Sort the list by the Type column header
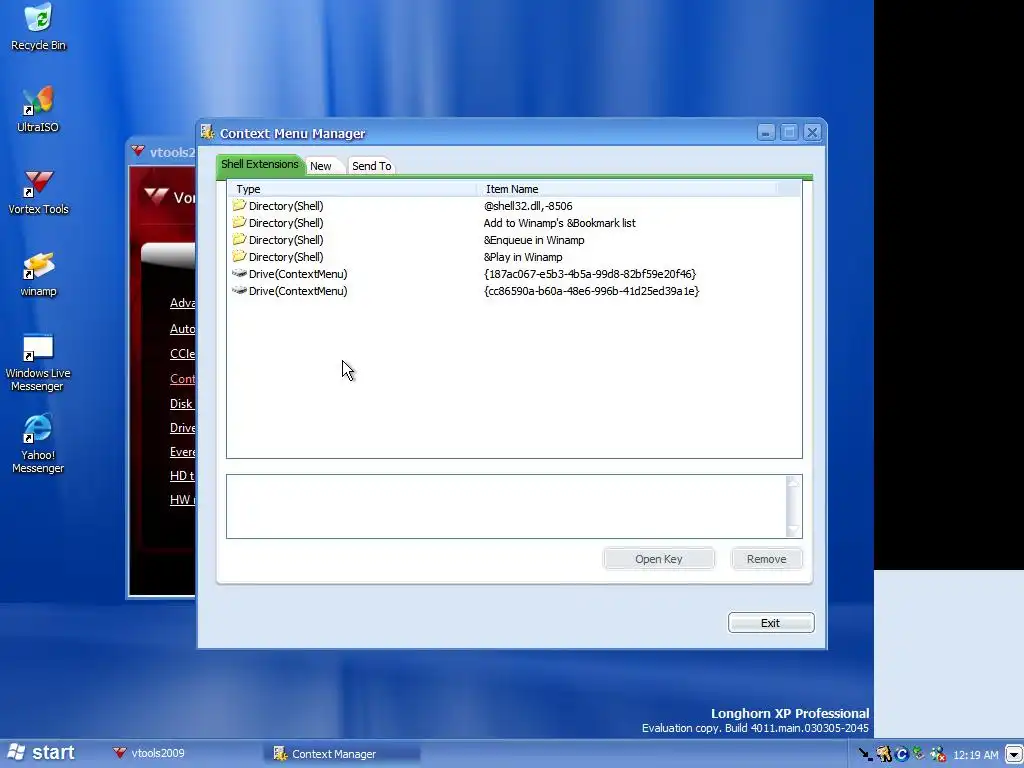The height and width of the screenshot is (768, 1024). pyautogui.click(x=353, y=189)
